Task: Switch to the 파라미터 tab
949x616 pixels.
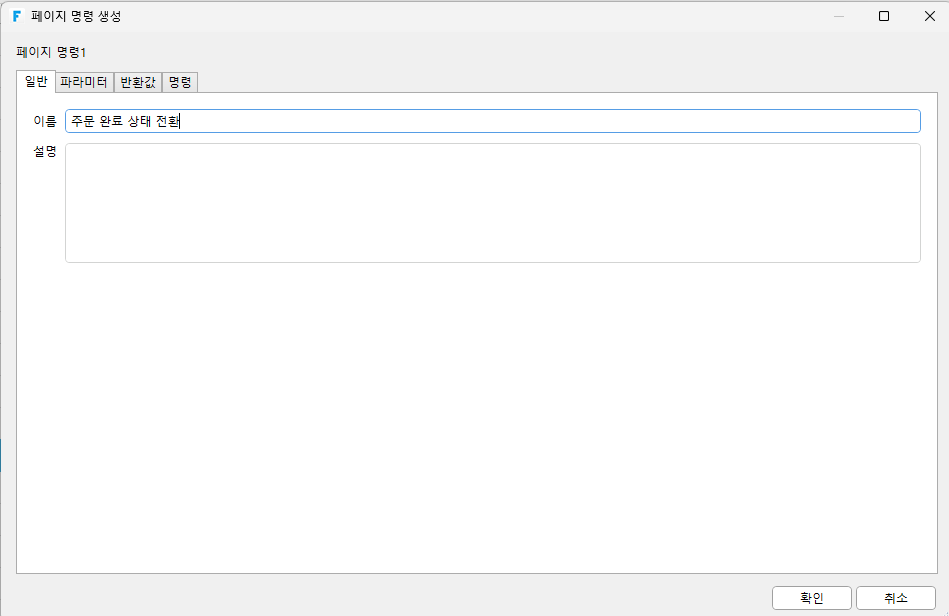Action: tap(84, 82)
